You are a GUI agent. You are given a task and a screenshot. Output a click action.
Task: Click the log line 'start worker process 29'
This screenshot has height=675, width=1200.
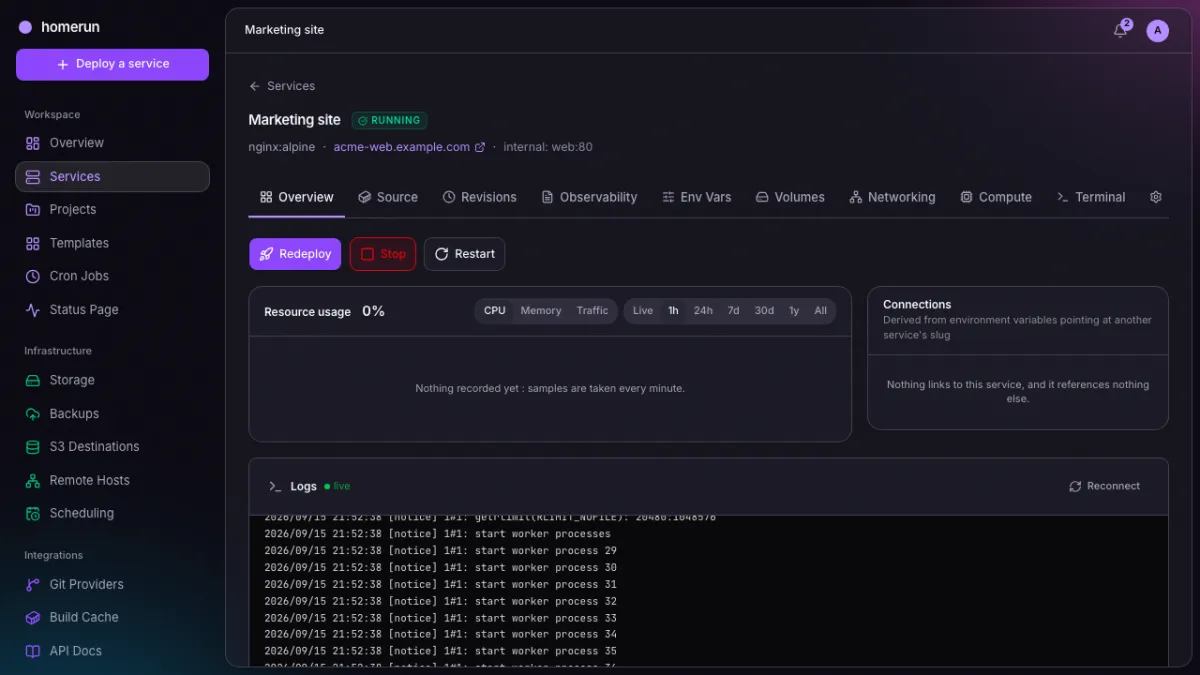[440, 551]
